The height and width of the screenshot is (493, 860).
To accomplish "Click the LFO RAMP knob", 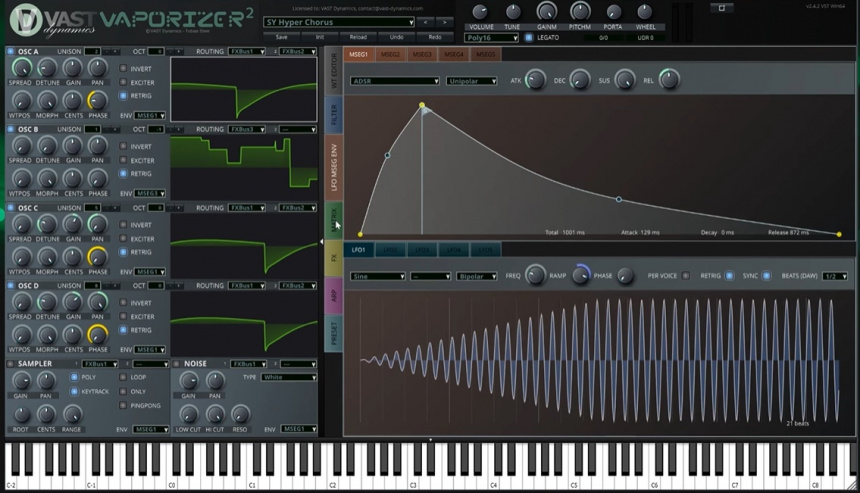I will coord(581,275).
